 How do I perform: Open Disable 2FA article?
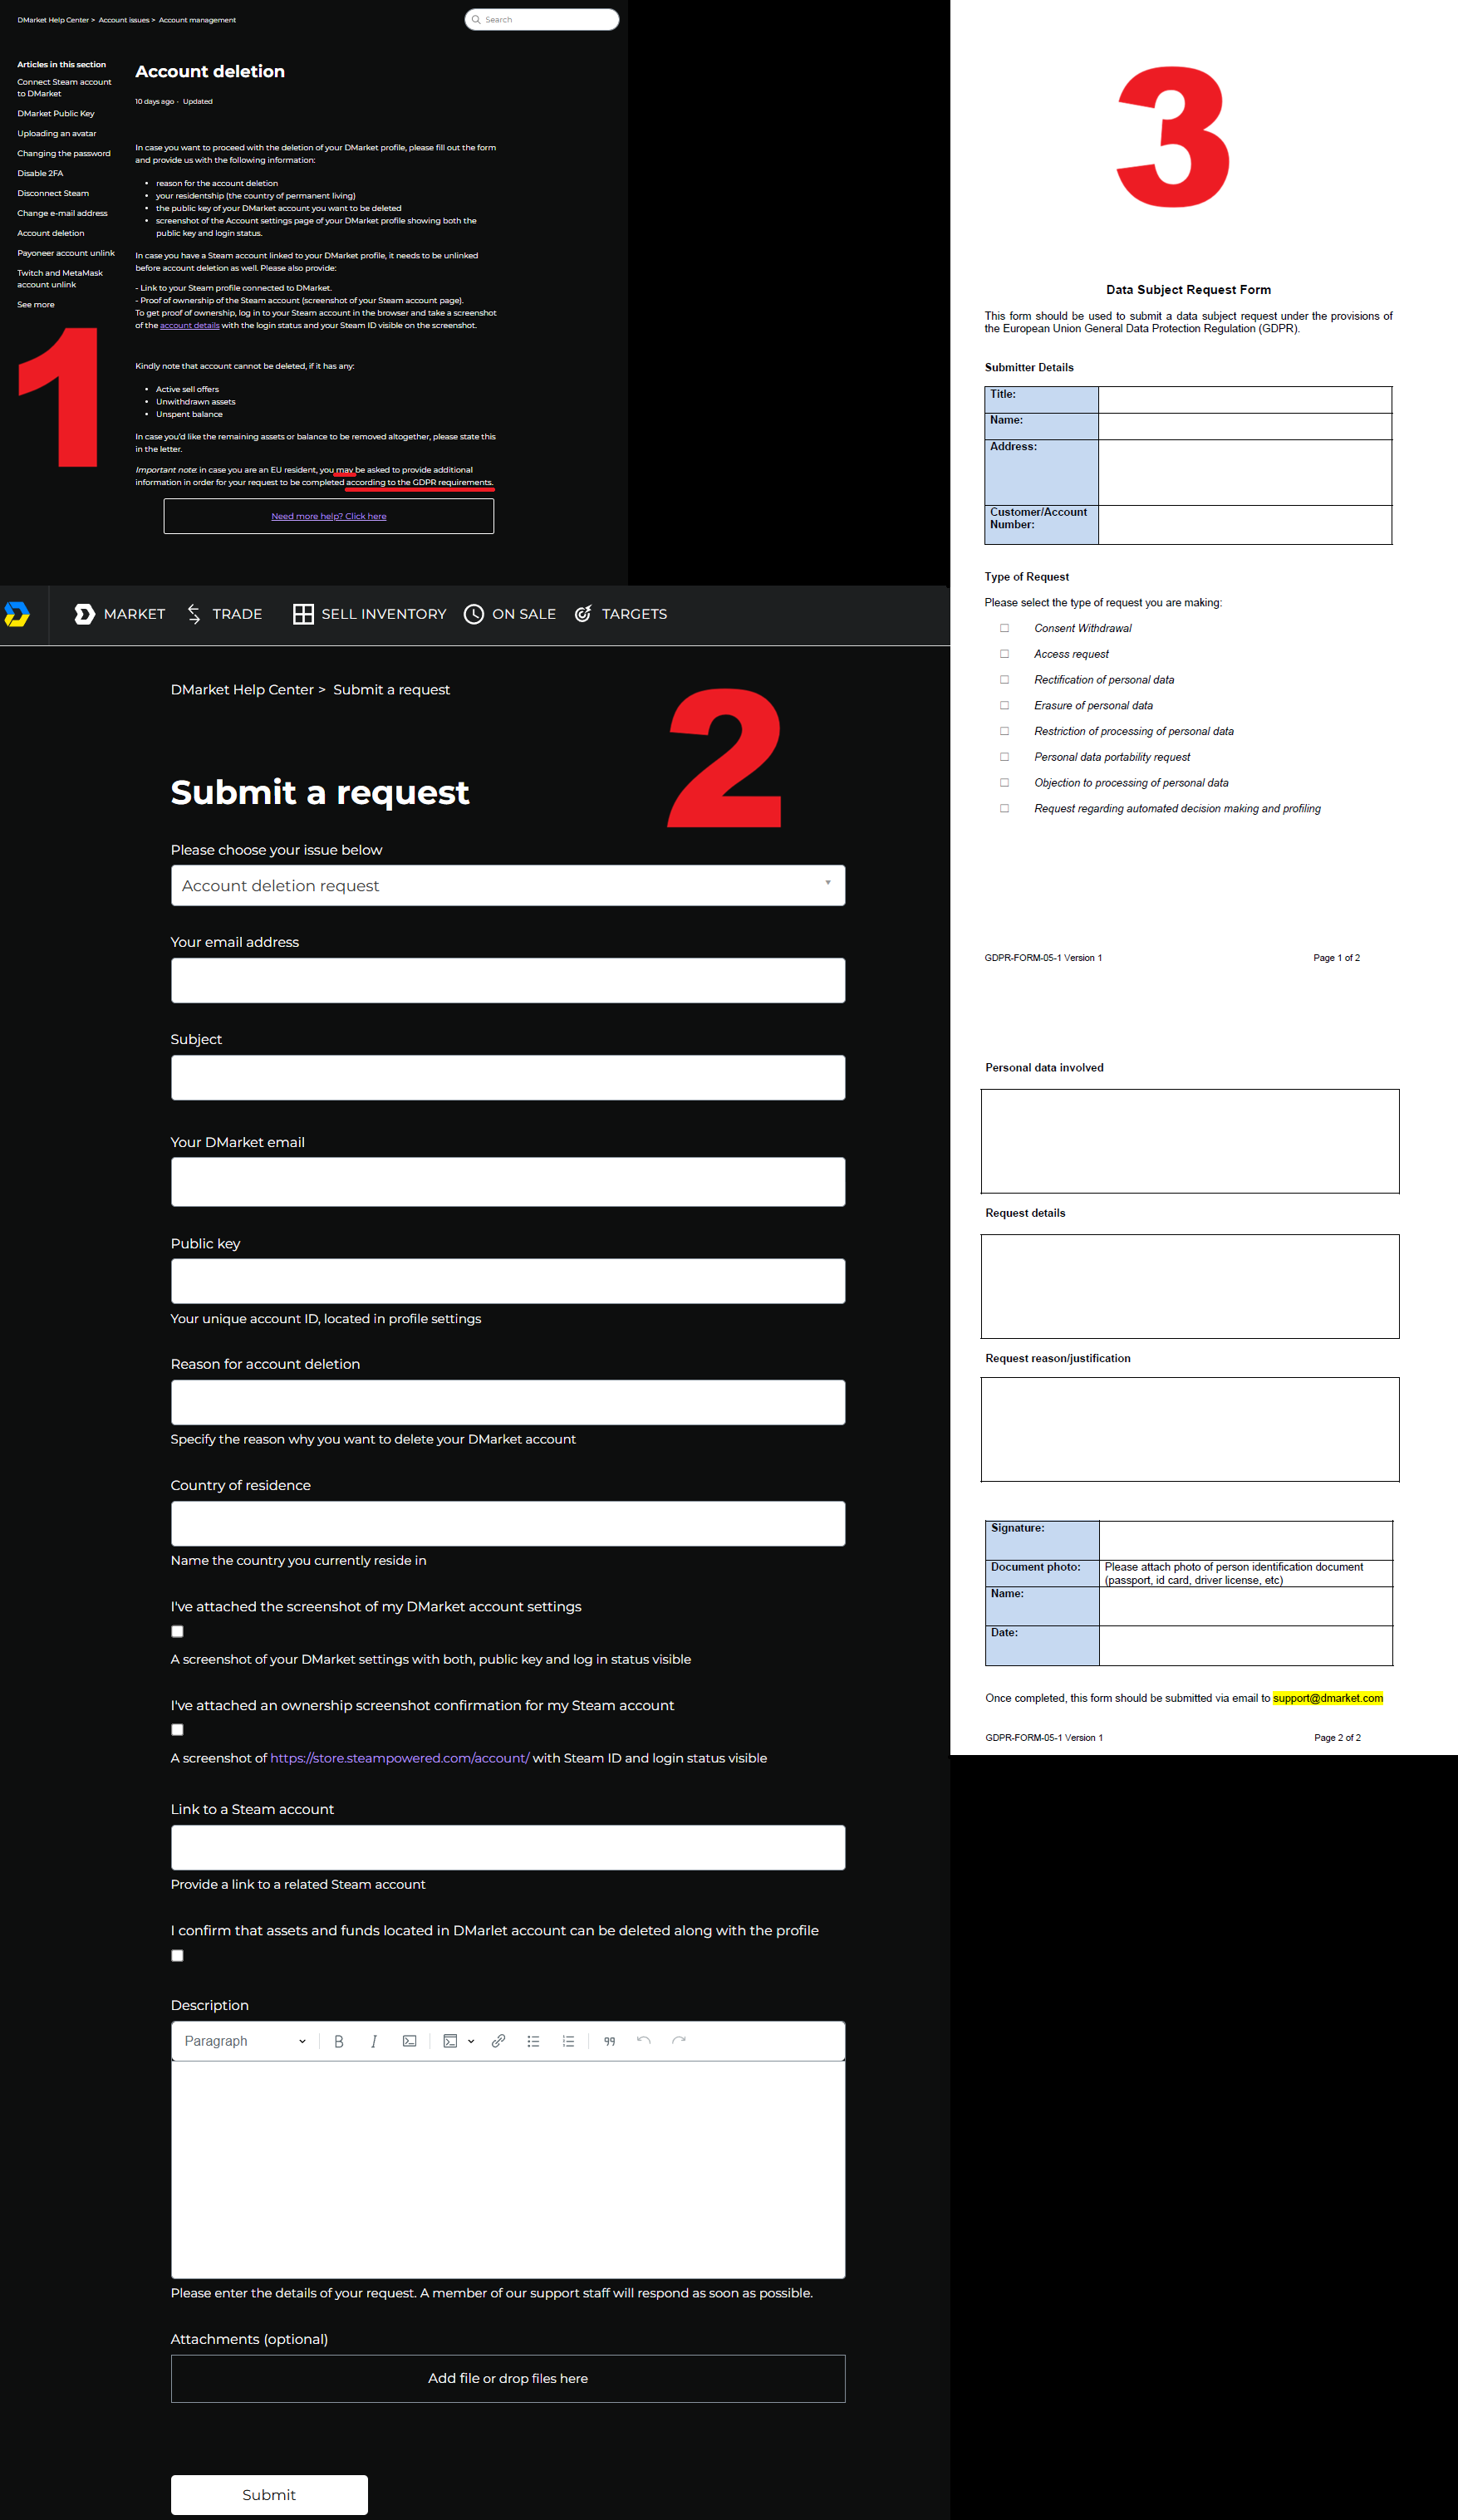[40, 173]
